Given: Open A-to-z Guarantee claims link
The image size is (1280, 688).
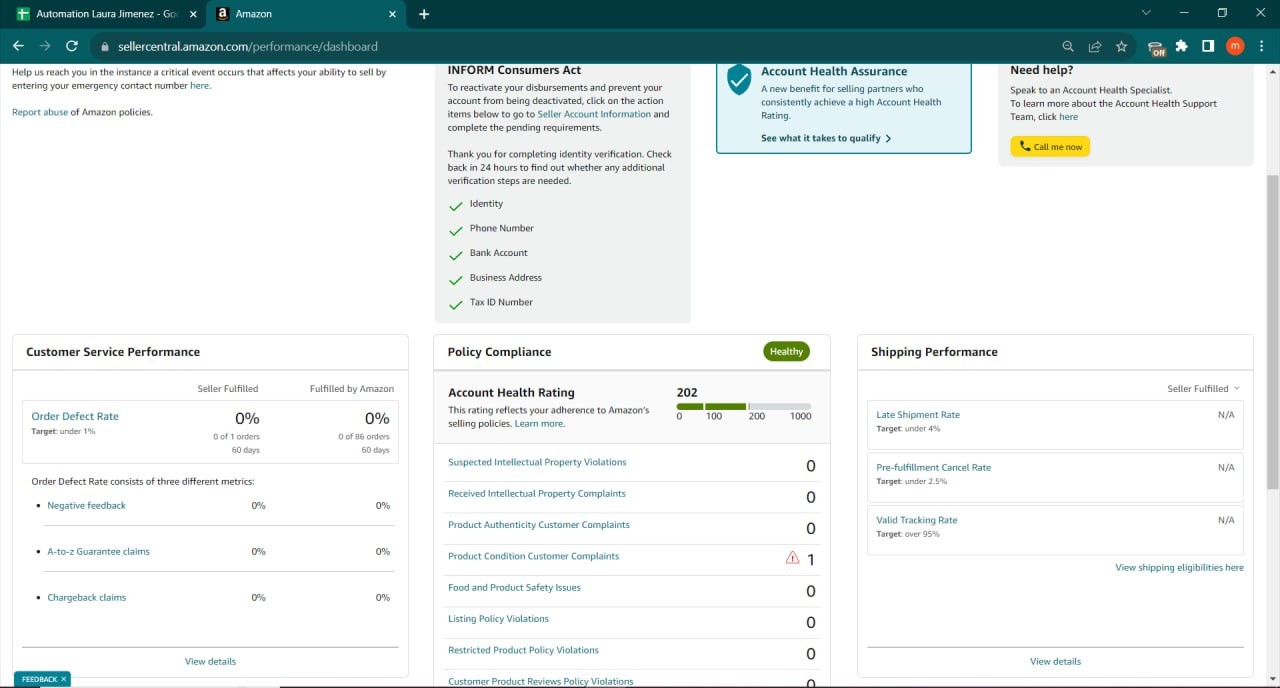Looking at the screenshot, I should pyautogui.click(x=98, y=552).
